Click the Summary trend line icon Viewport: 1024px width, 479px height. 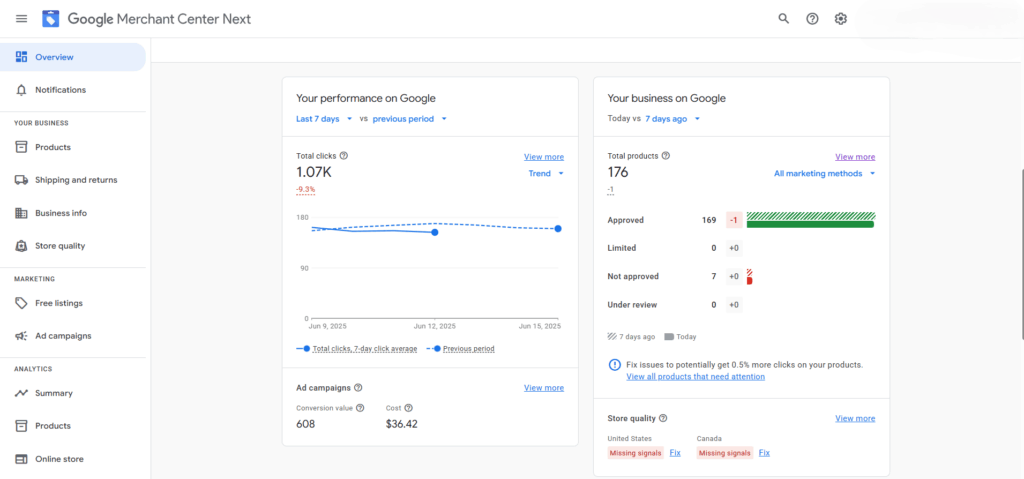(x=22, y=393)
